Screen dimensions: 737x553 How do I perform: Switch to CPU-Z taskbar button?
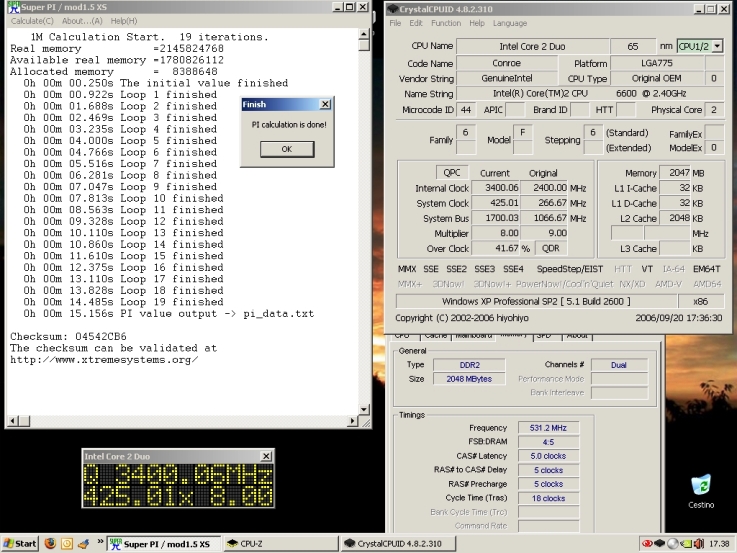point(280,544)
